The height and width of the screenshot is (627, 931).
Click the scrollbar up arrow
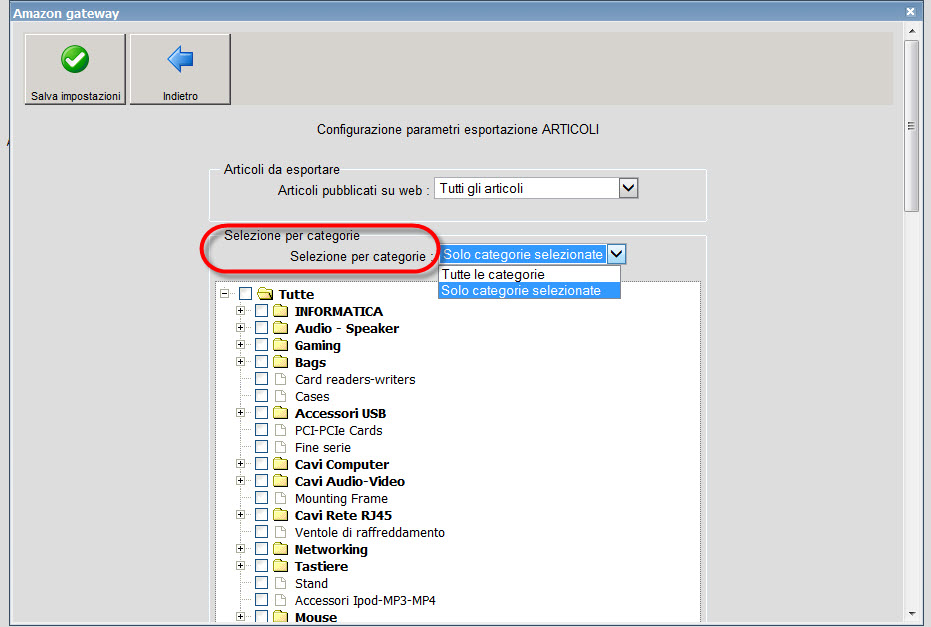911,31
